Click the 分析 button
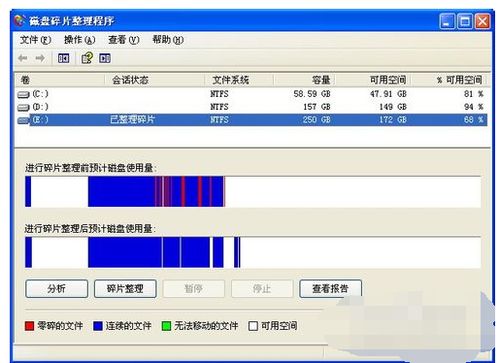 (x=57, y=289)
